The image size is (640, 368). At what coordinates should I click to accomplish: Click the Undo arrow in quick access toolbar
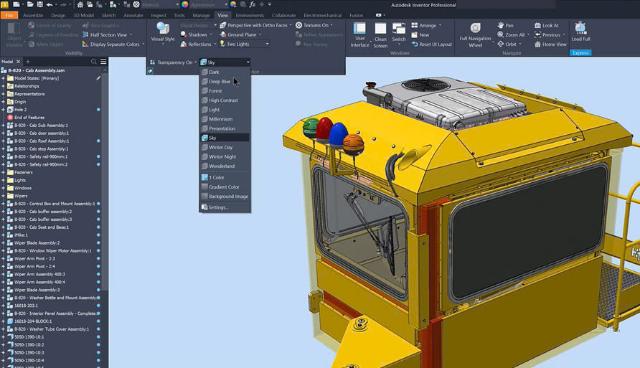tap(50, 4)
